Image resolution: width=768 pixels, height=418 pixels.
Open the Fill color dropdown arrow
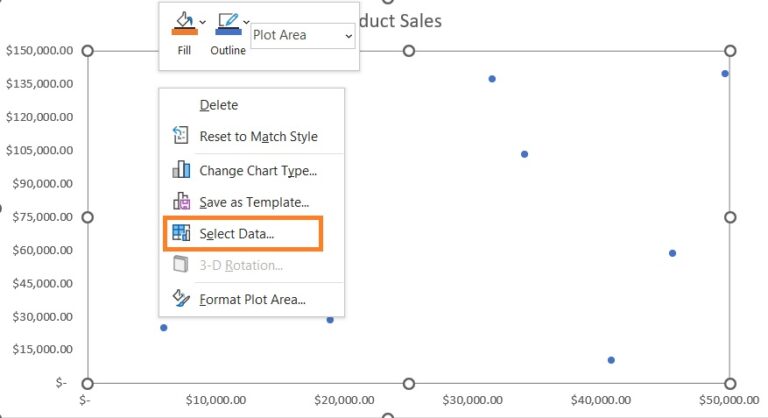coord(203,21)
